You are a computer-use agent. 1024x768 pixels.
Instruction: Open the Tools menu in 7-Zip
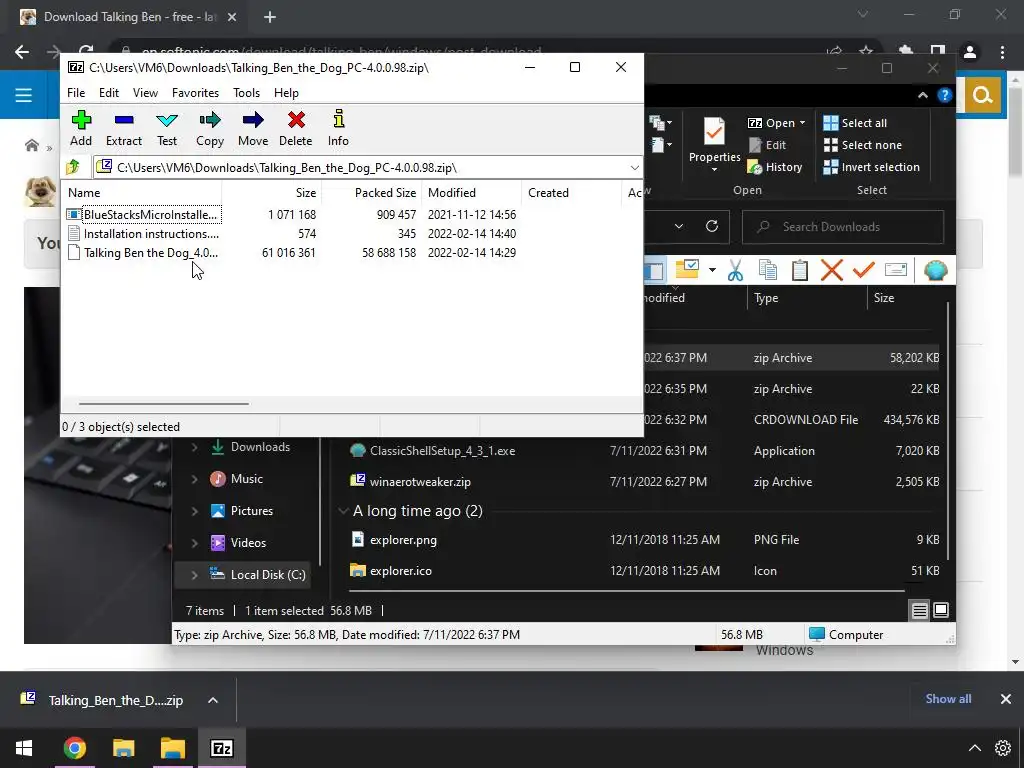[246, 93]
